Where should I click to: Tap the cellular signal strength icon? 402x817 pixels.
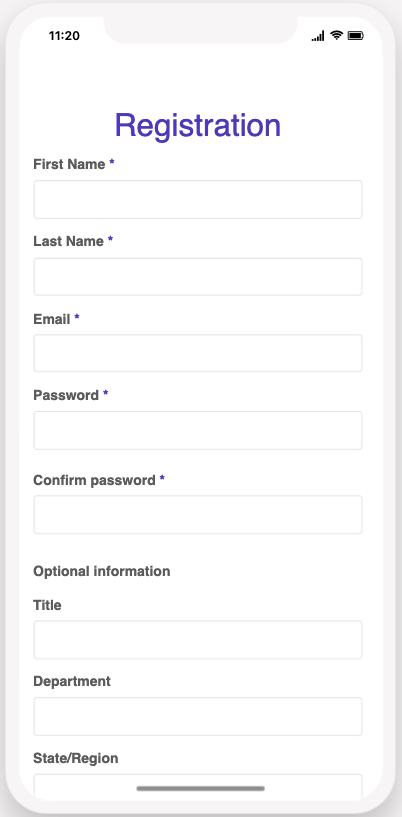[318, 36]
